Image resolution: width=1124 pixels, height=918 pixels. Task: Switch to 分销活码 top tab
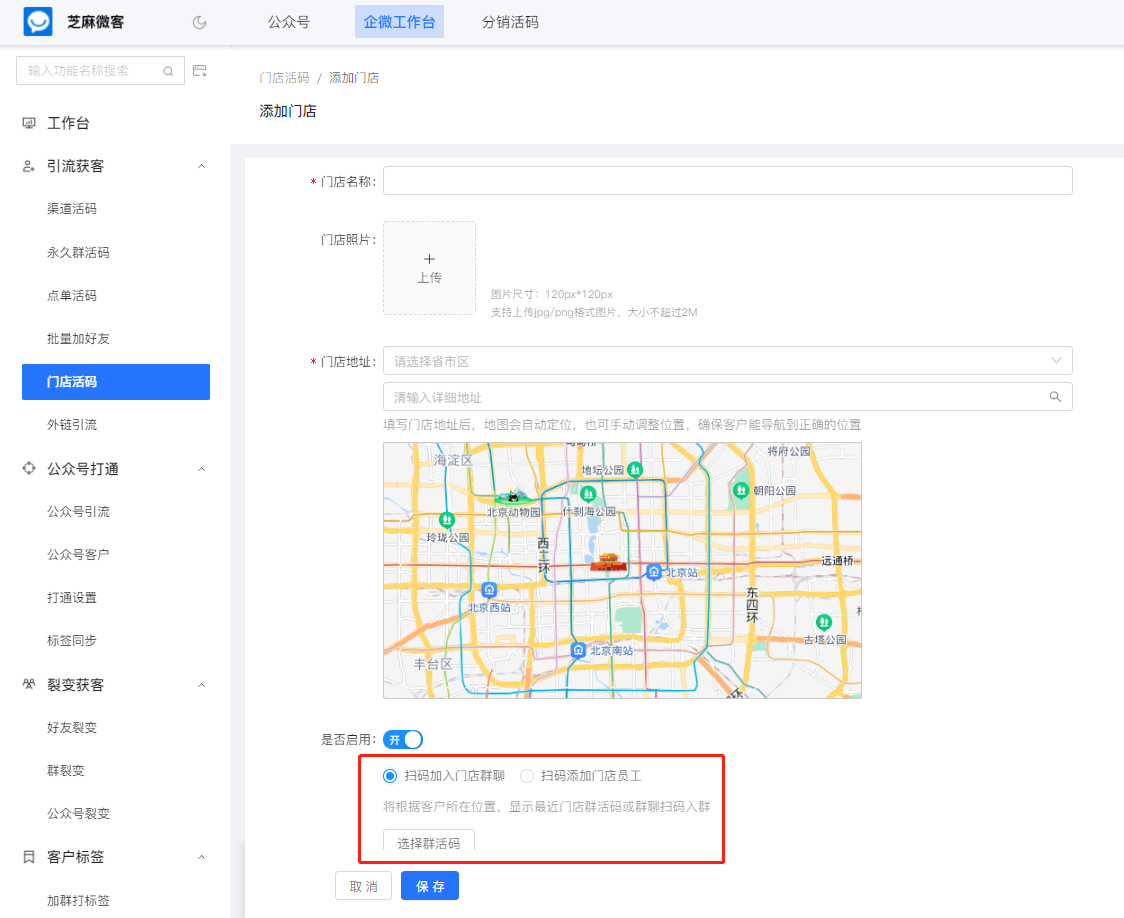(x=510, y=22)
